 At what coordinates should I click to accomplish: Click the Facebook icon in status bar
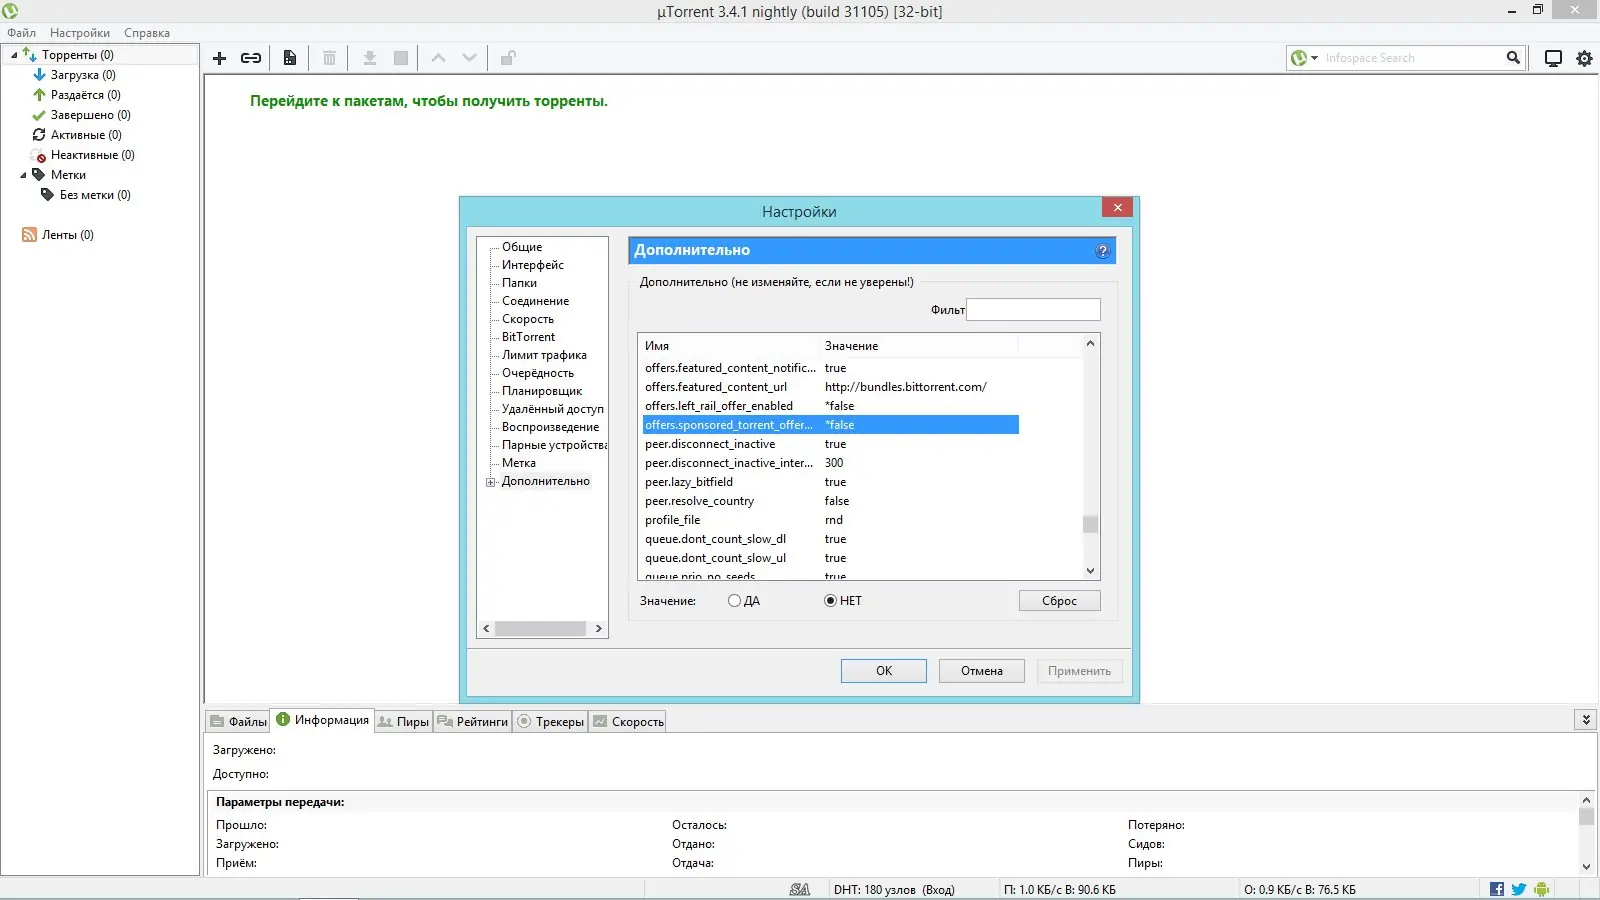pos(1497,889)
